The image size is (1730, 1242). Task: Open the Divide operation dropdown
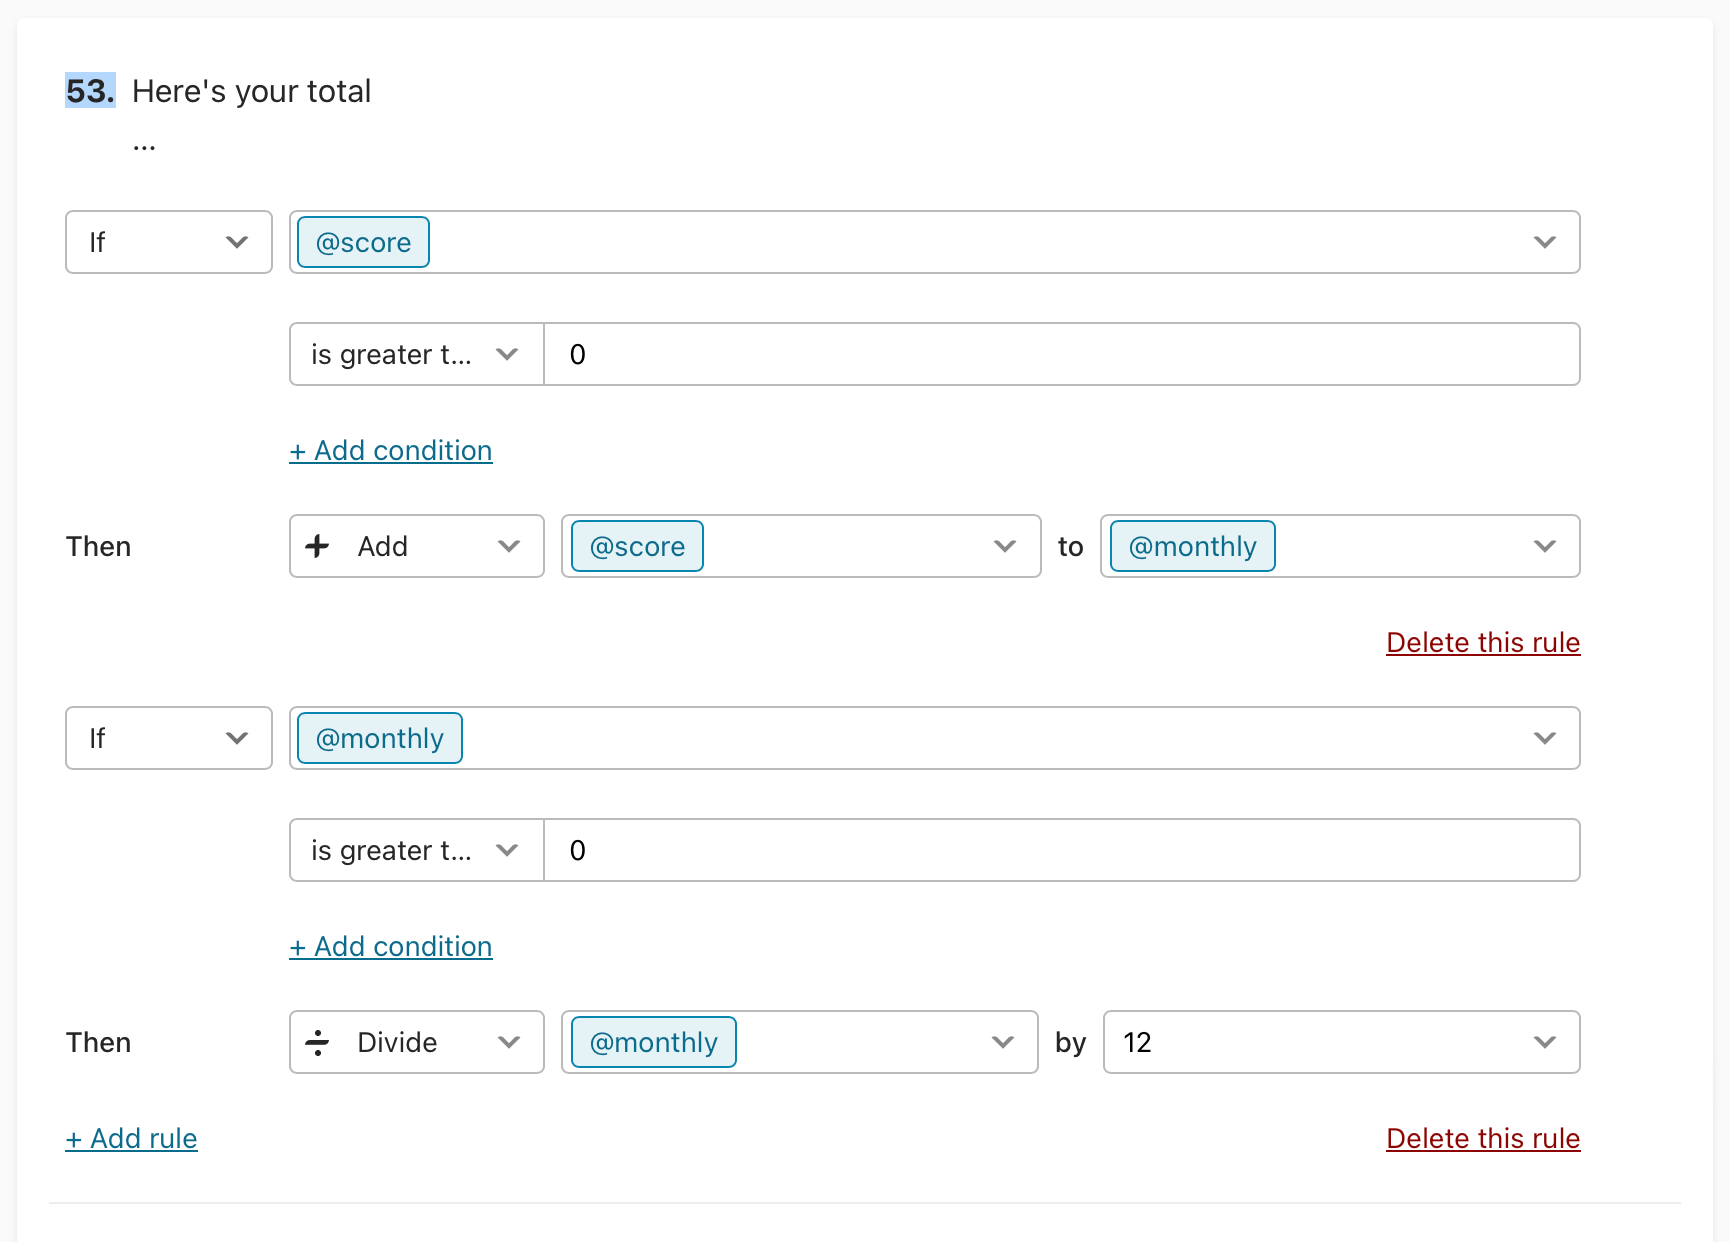coord(417,1042)
